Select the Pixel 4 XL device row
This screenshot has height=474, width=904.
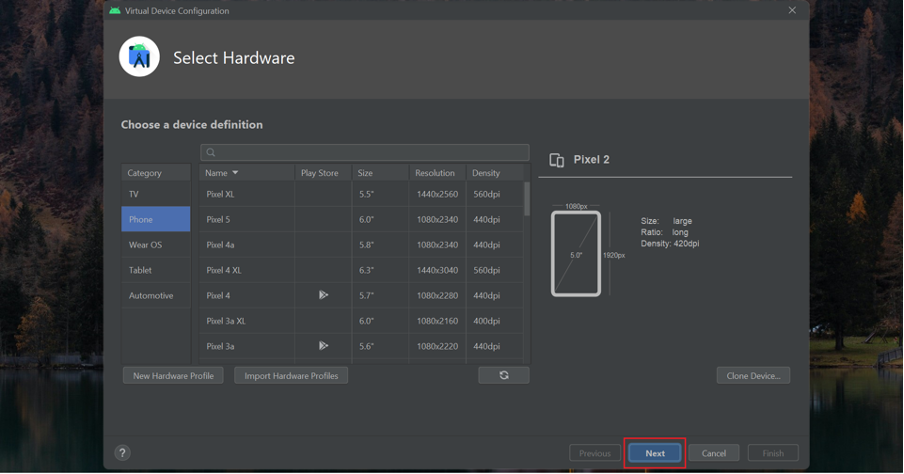point(361,270)
